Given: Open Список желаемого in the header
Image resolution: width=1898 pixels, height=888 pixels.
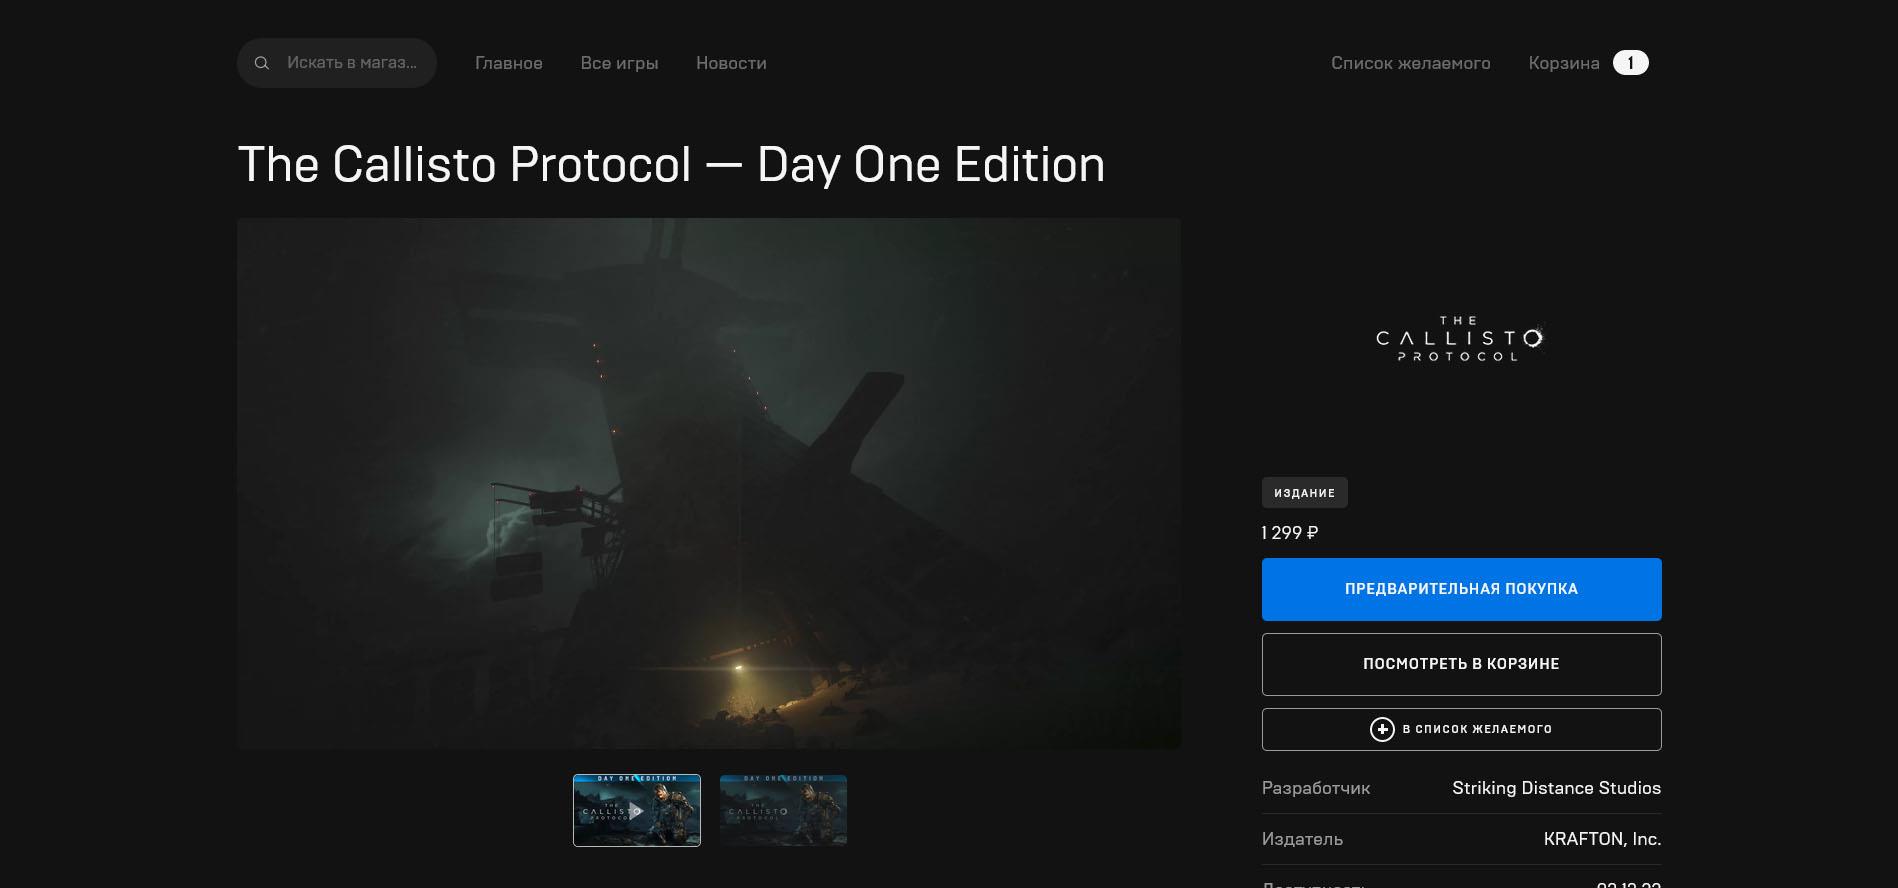Looking at the screenshot, I should coord(1410,63).
